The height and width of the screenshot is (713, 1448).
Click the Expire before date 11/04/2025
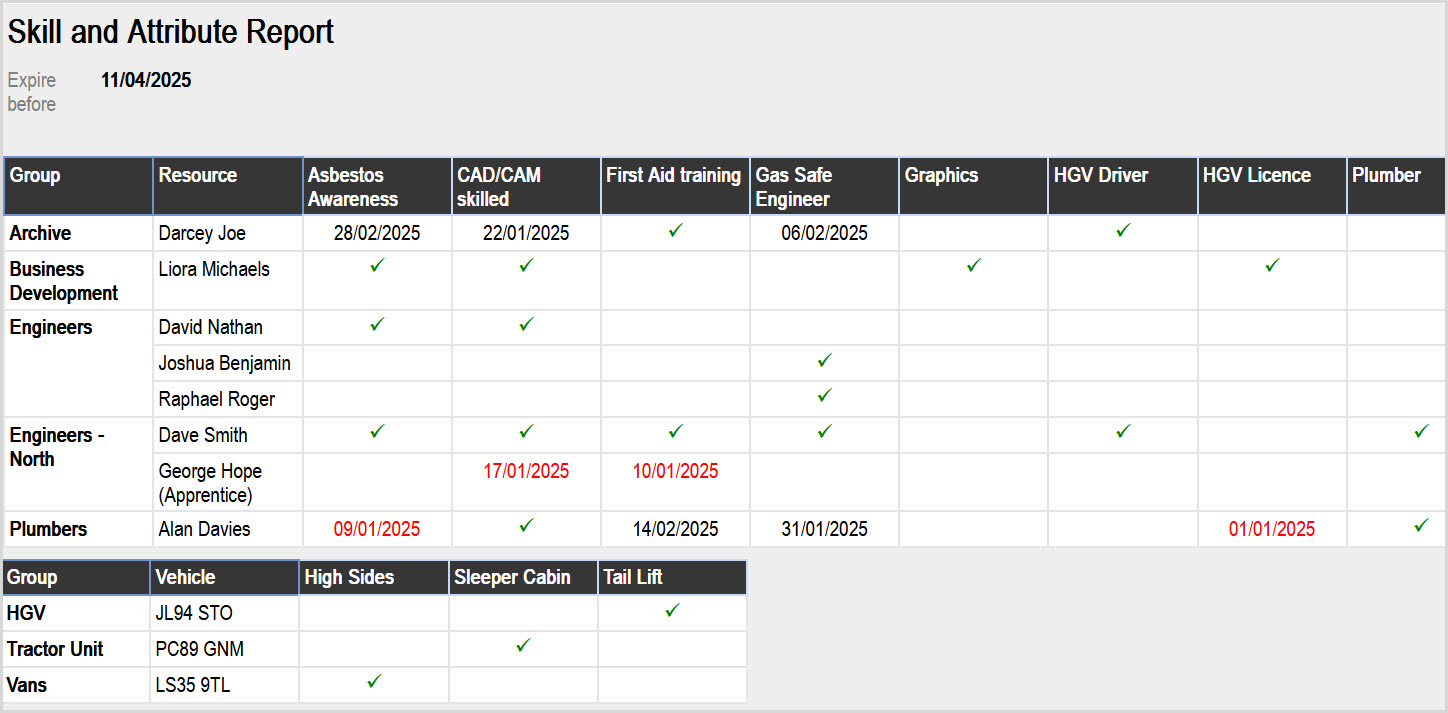146,80
